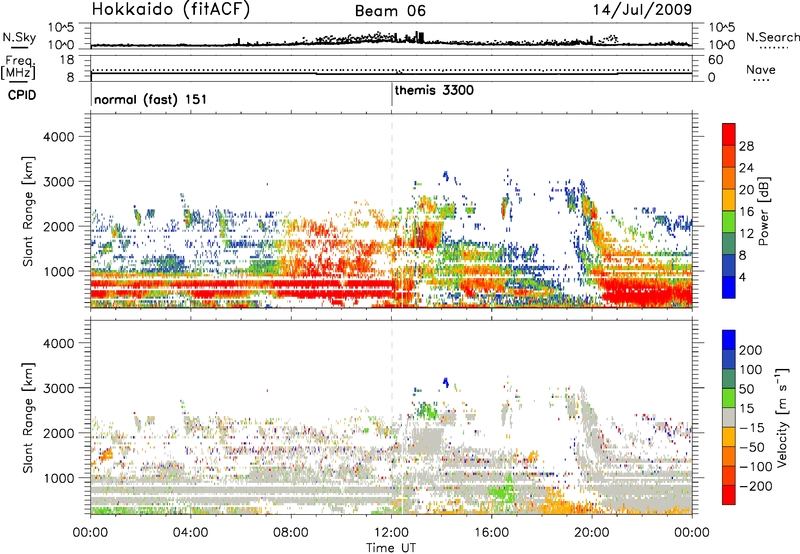Click the themis CPID boundary marker at 12:00
The height and width of the screenshot is (554, 800).
click(391, 94)
